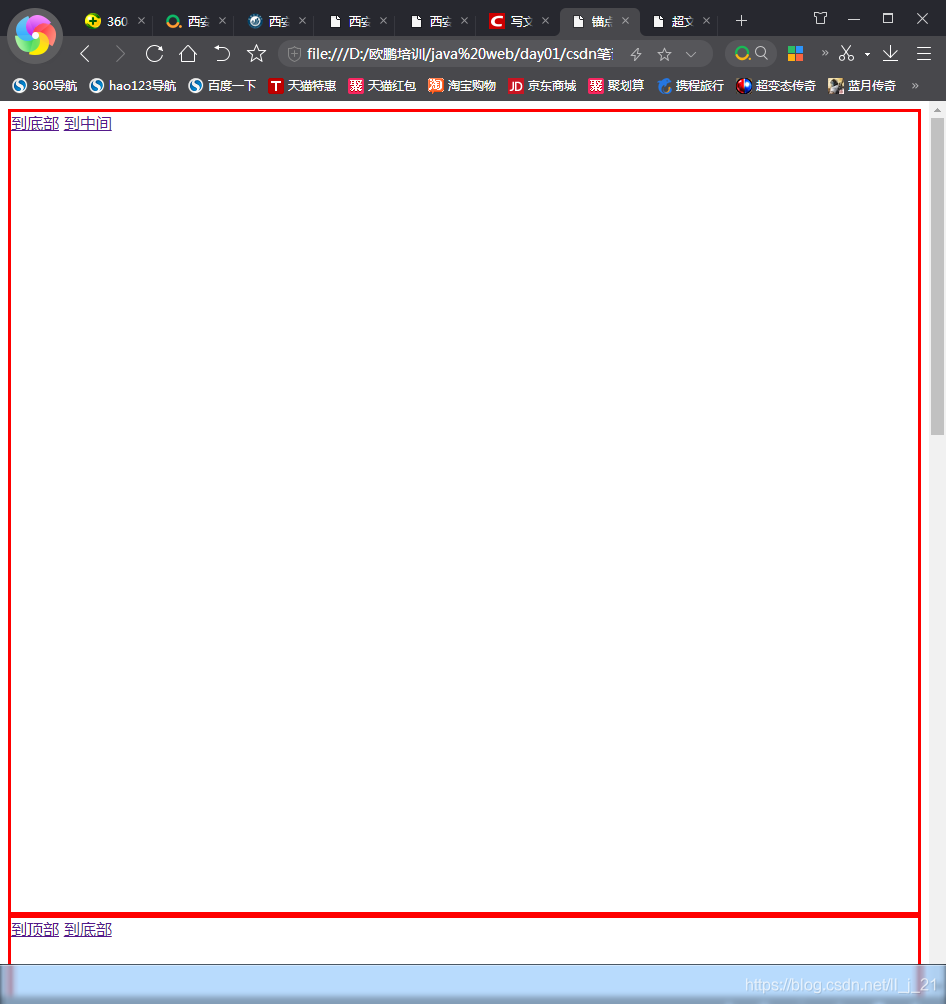Open the 天猫红包 bookmark
The width and height of the screenshot is (946, 1004).
[382, 86]
